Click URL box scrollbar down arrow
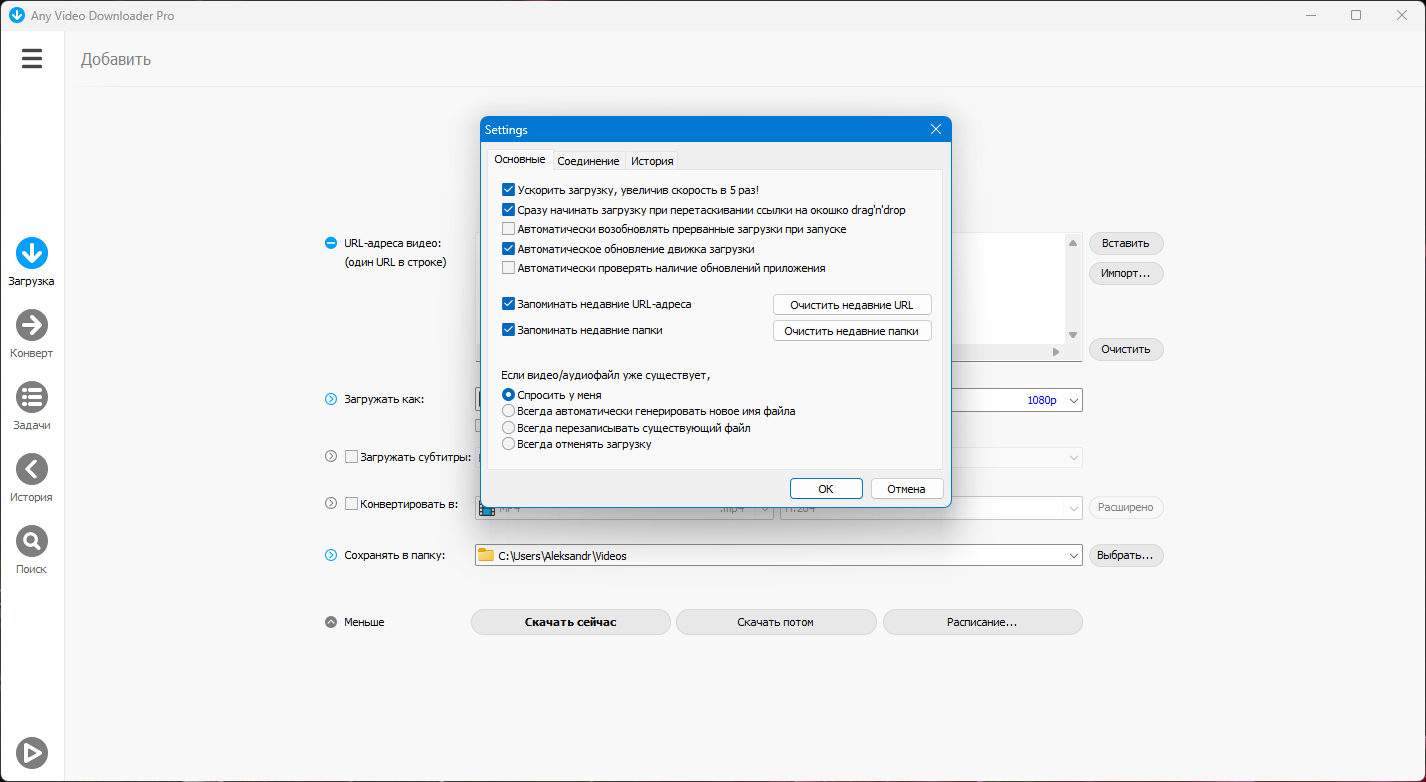 [1073, 335]
